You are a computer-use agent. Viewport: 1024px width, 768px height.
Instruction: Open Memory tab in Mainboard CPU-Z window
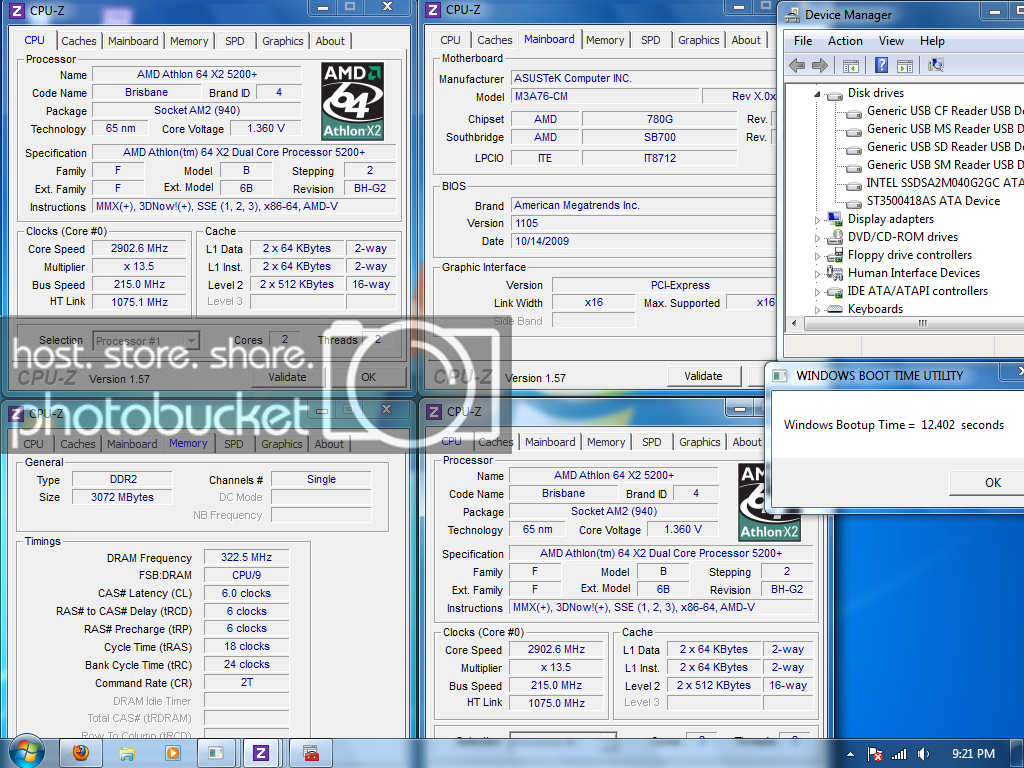[x=605, y=40]
